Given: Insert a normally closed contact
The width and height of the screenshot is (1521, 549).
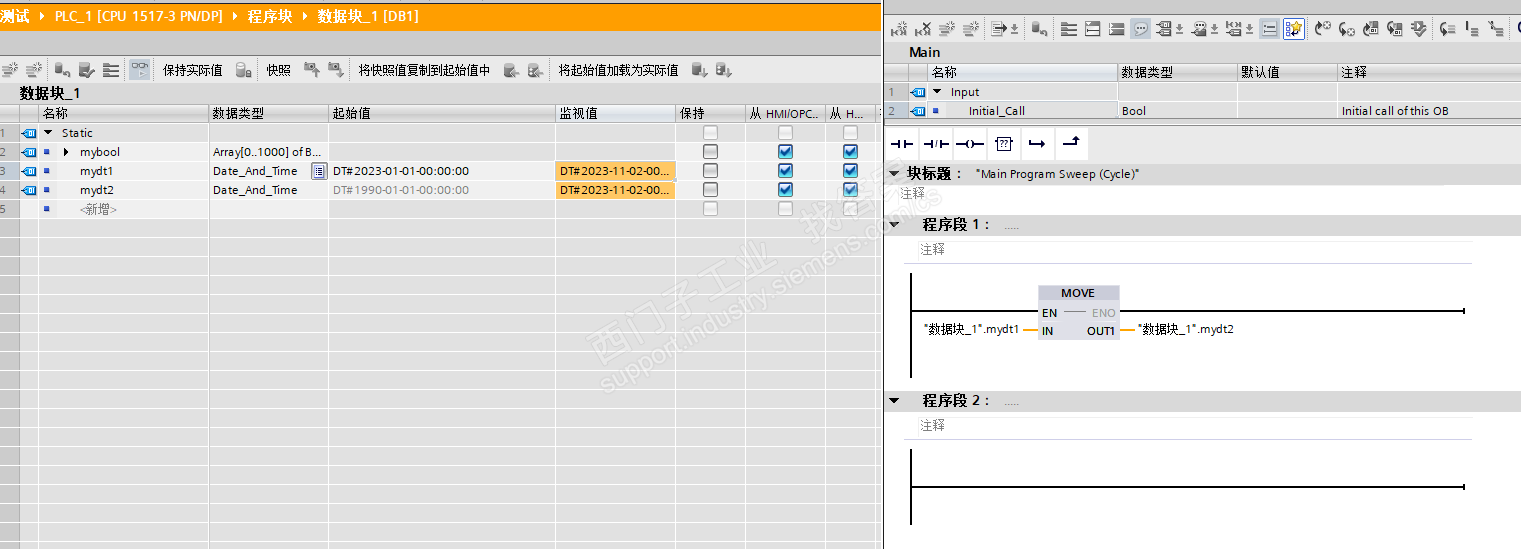Looking at the screenshot, I should pyautogui.click(x=936, y=144).
